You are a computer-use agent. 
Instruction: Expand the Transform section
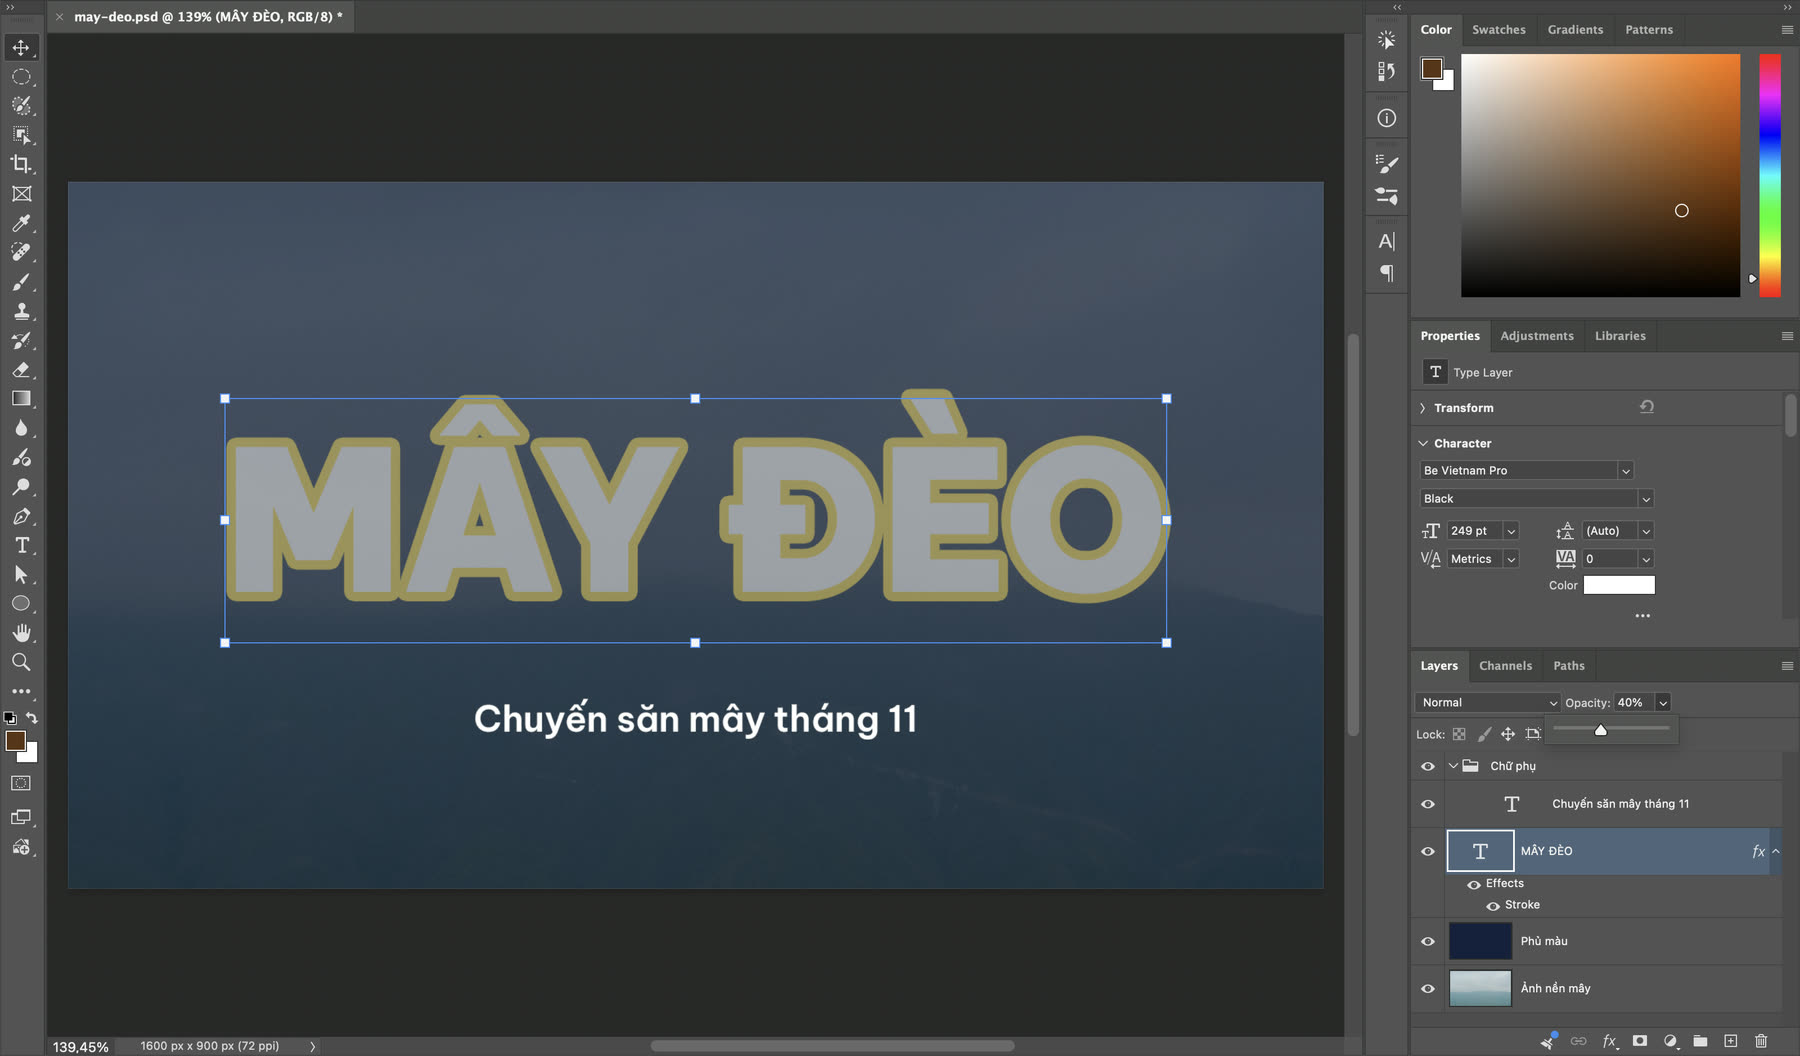(1422, 408)
